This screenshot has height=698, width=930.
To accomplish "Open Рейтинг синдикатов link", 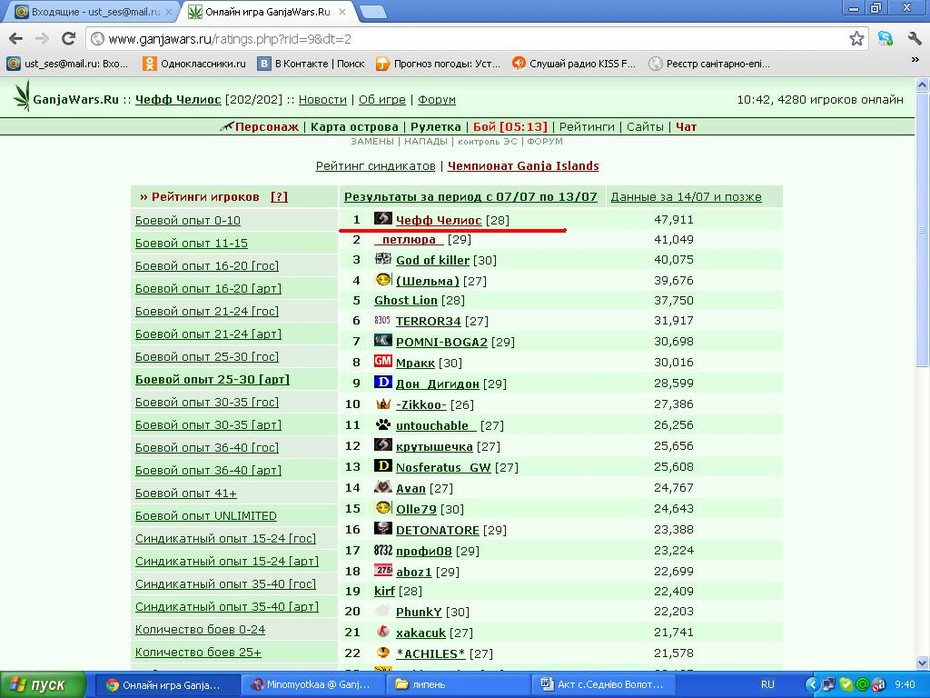I will coord(375,166).
